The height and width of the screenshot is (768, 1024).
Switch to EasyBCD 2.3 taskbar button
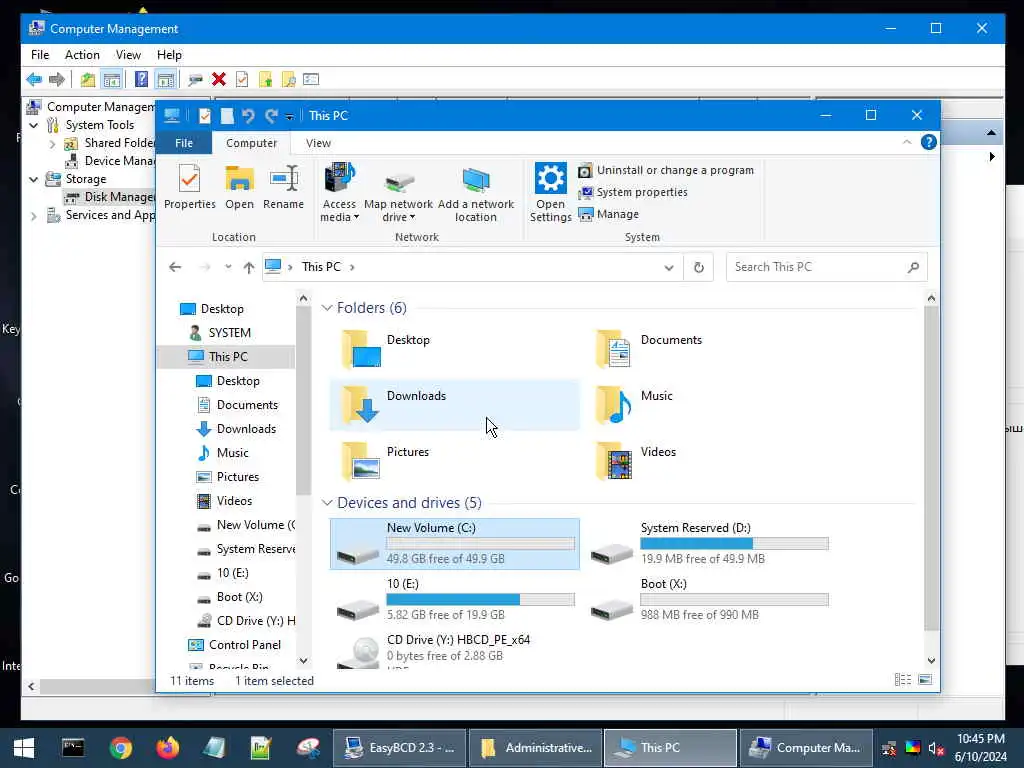pyautogui.click(x=399, y=748)
